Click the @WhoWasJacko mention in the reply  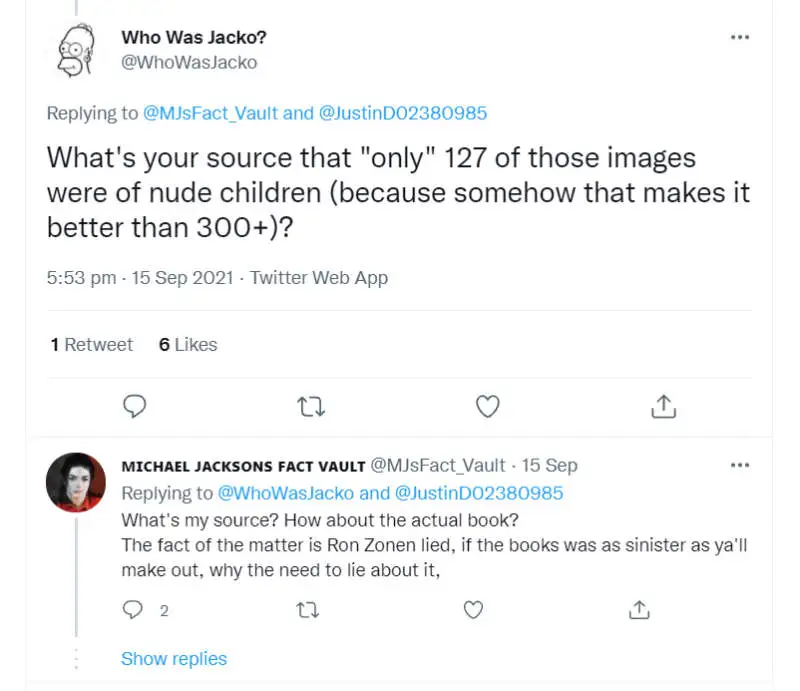click(286, 493)
